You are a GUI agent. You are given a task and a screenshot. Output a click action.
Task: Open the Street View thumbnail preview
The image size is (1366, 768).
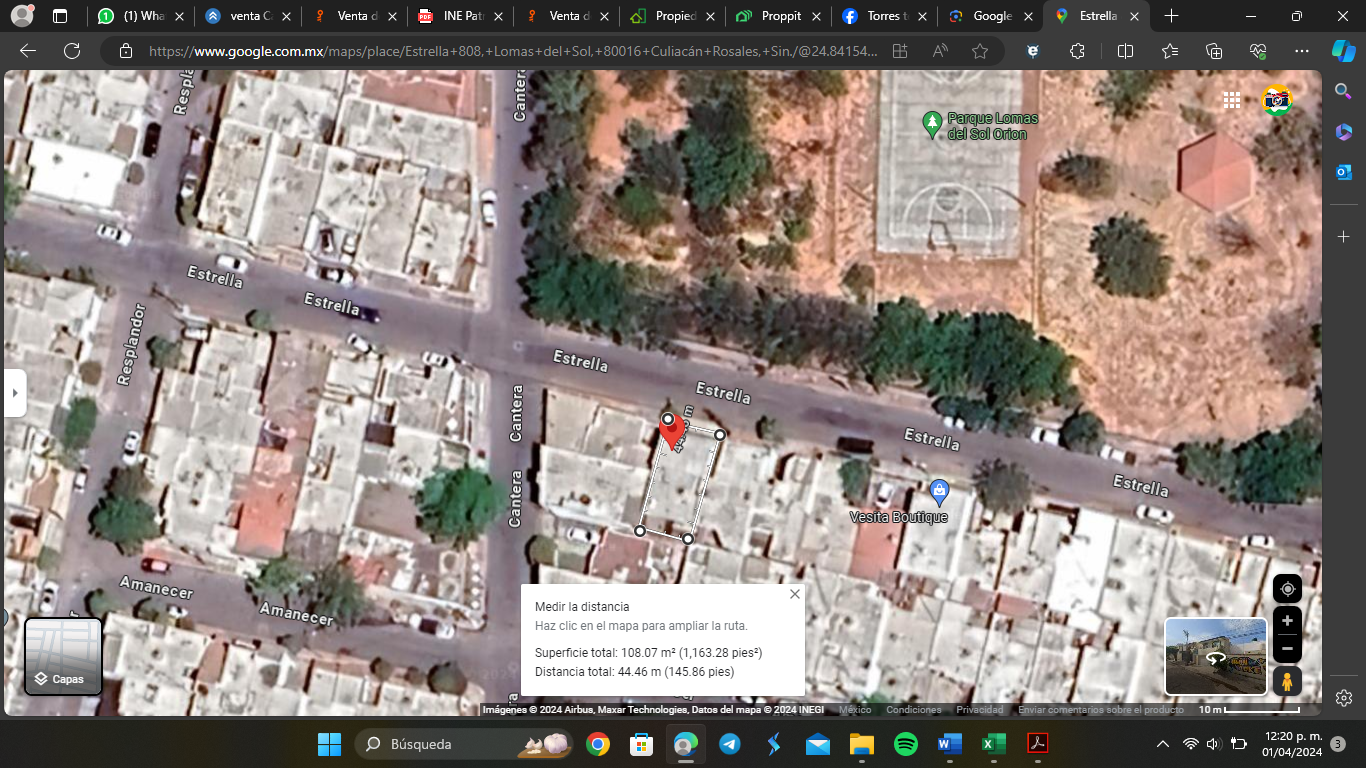click(1216, 656)
